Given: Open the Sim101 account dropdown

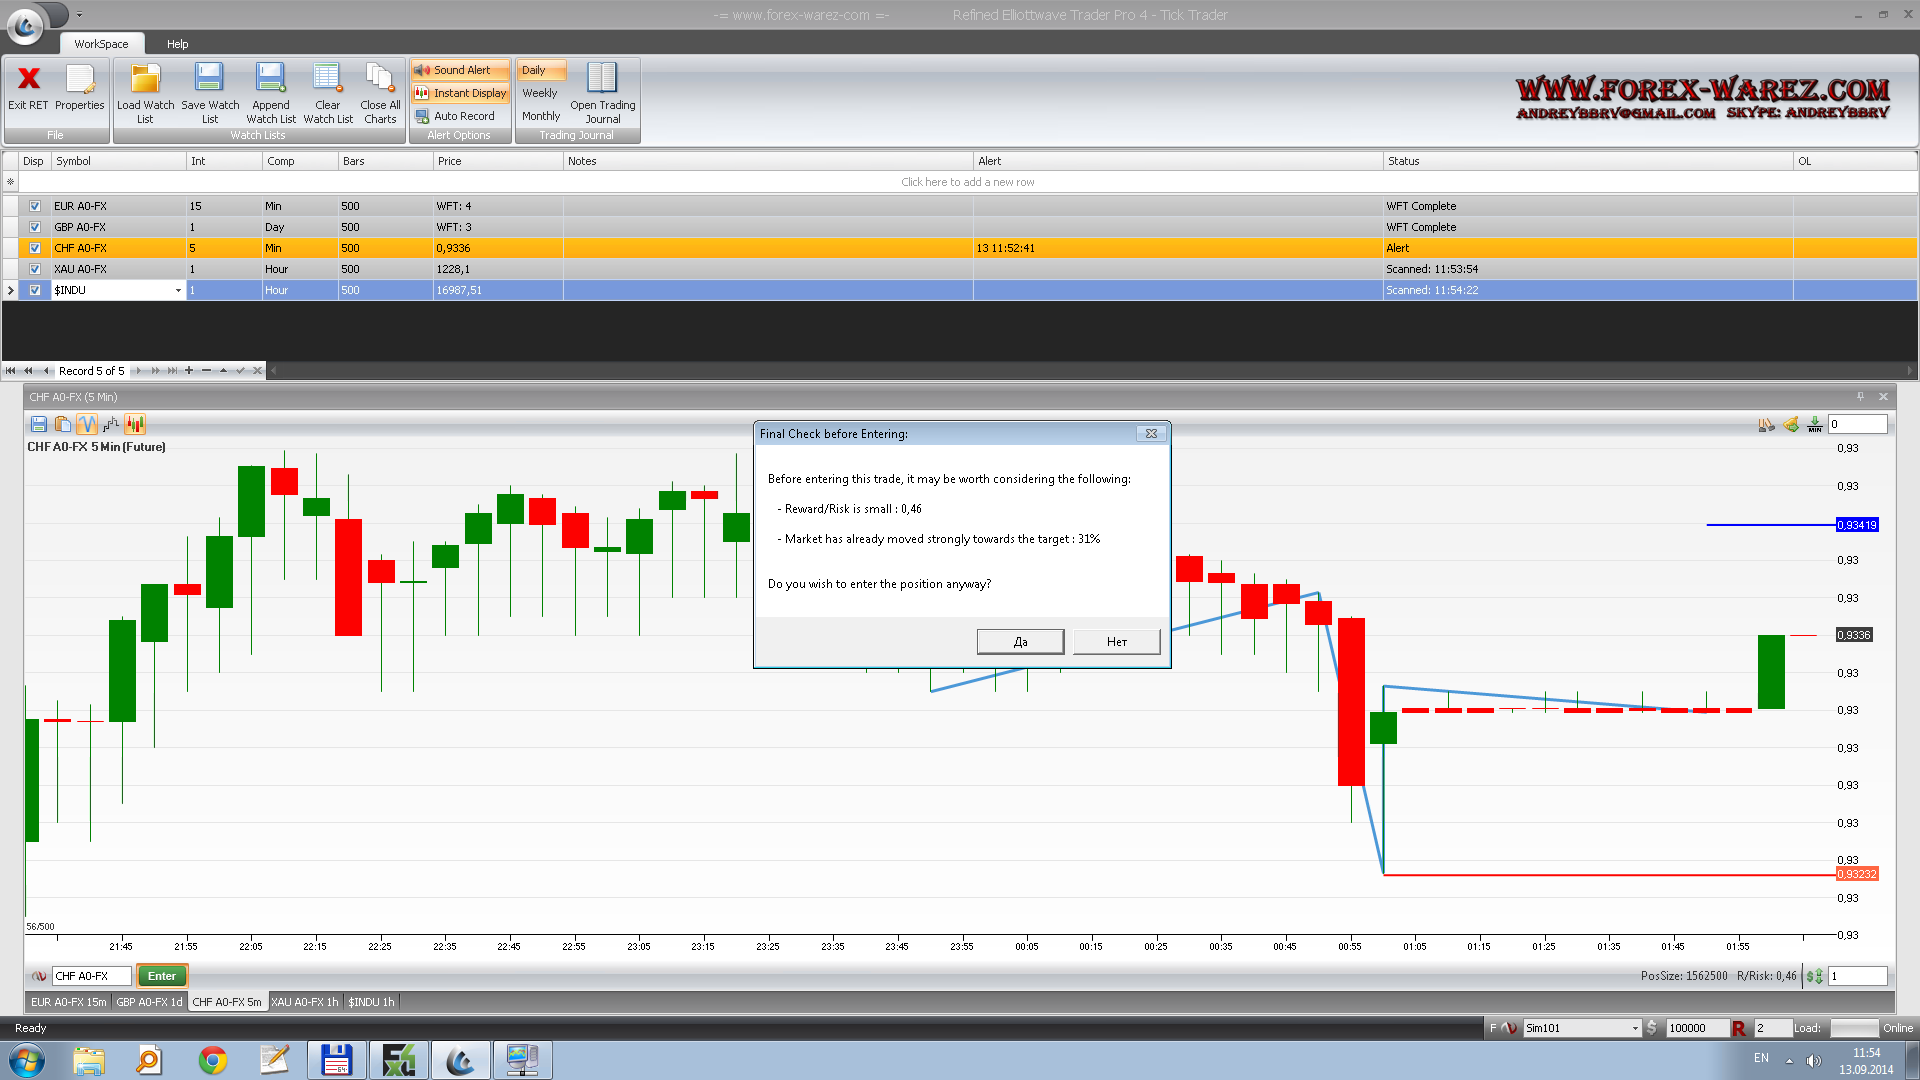Looking at the screenshot, I should tap(1635, 1029).
